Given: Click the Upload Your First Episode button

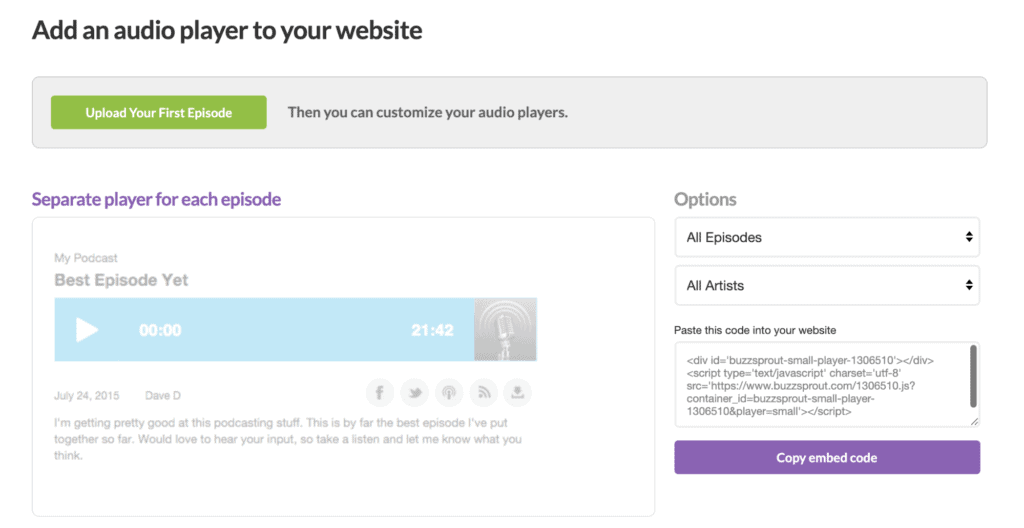Looking at the screenshot, I should point(159,112).
